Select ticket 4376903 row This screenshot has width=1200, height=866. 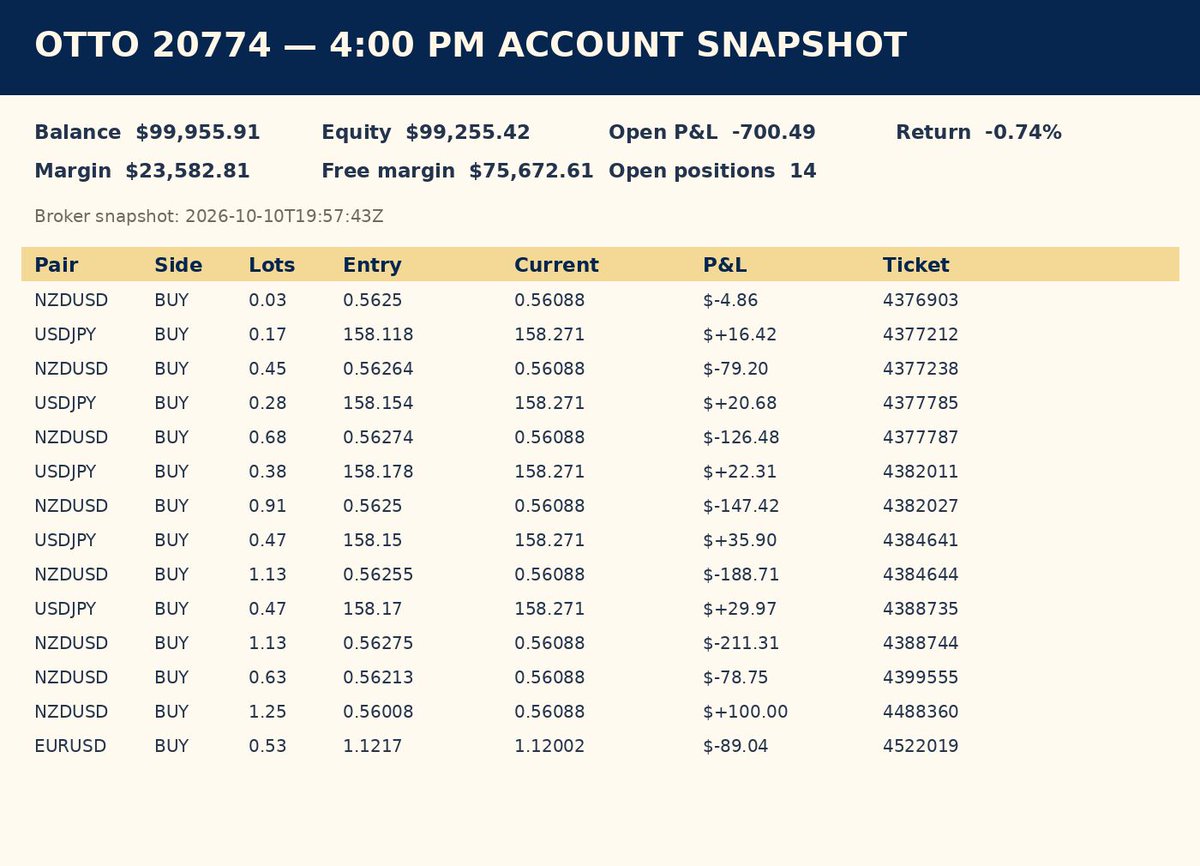(x=600, y=300)
